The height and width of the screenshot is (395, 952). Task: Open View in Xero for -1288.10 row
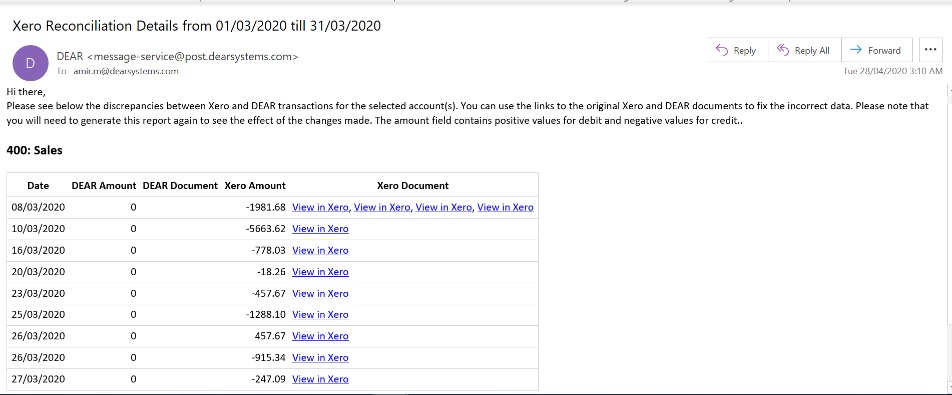(x=321, y=314)
